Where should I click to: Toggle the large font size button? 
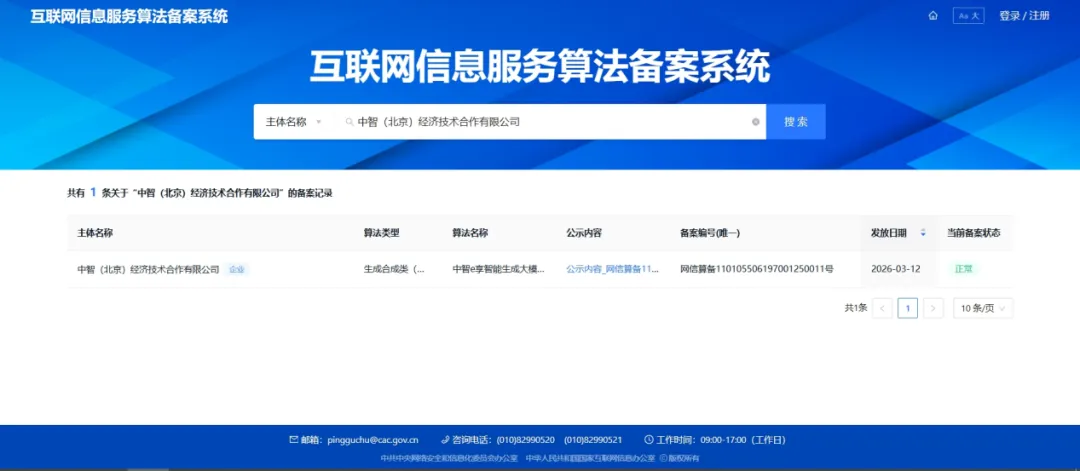click(968, 16)
